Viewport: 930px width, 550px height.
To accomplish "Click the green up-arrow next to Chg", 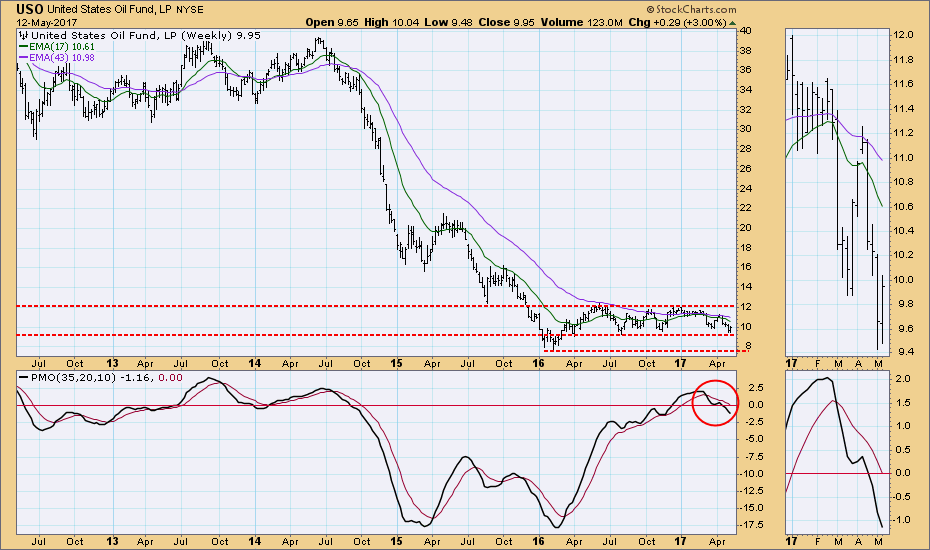I will [735, 21].
